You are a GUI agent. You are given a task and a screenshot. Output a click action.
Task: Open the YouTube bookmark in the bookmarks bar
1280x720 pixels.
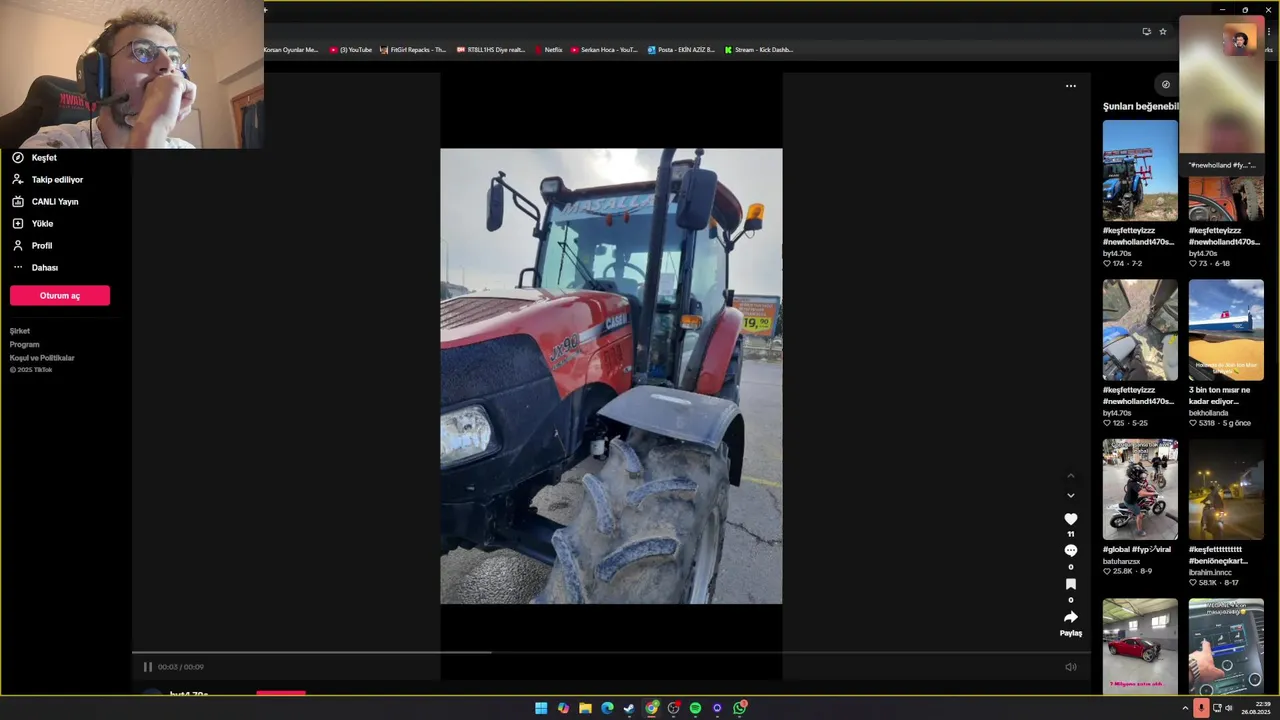[x=351, y=50]
